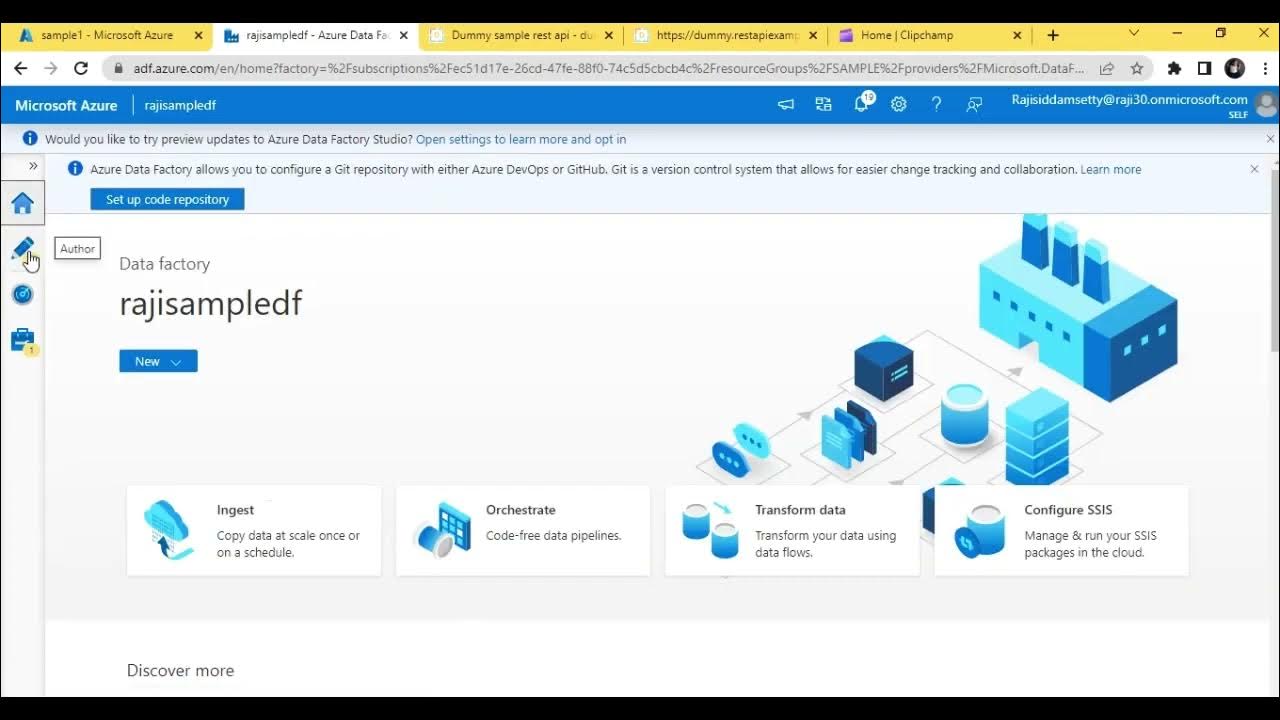Image resolution: width=1280 pixels, height=720 pixels.
Task: Open the tab search chevron
Action: (1133, 34)
